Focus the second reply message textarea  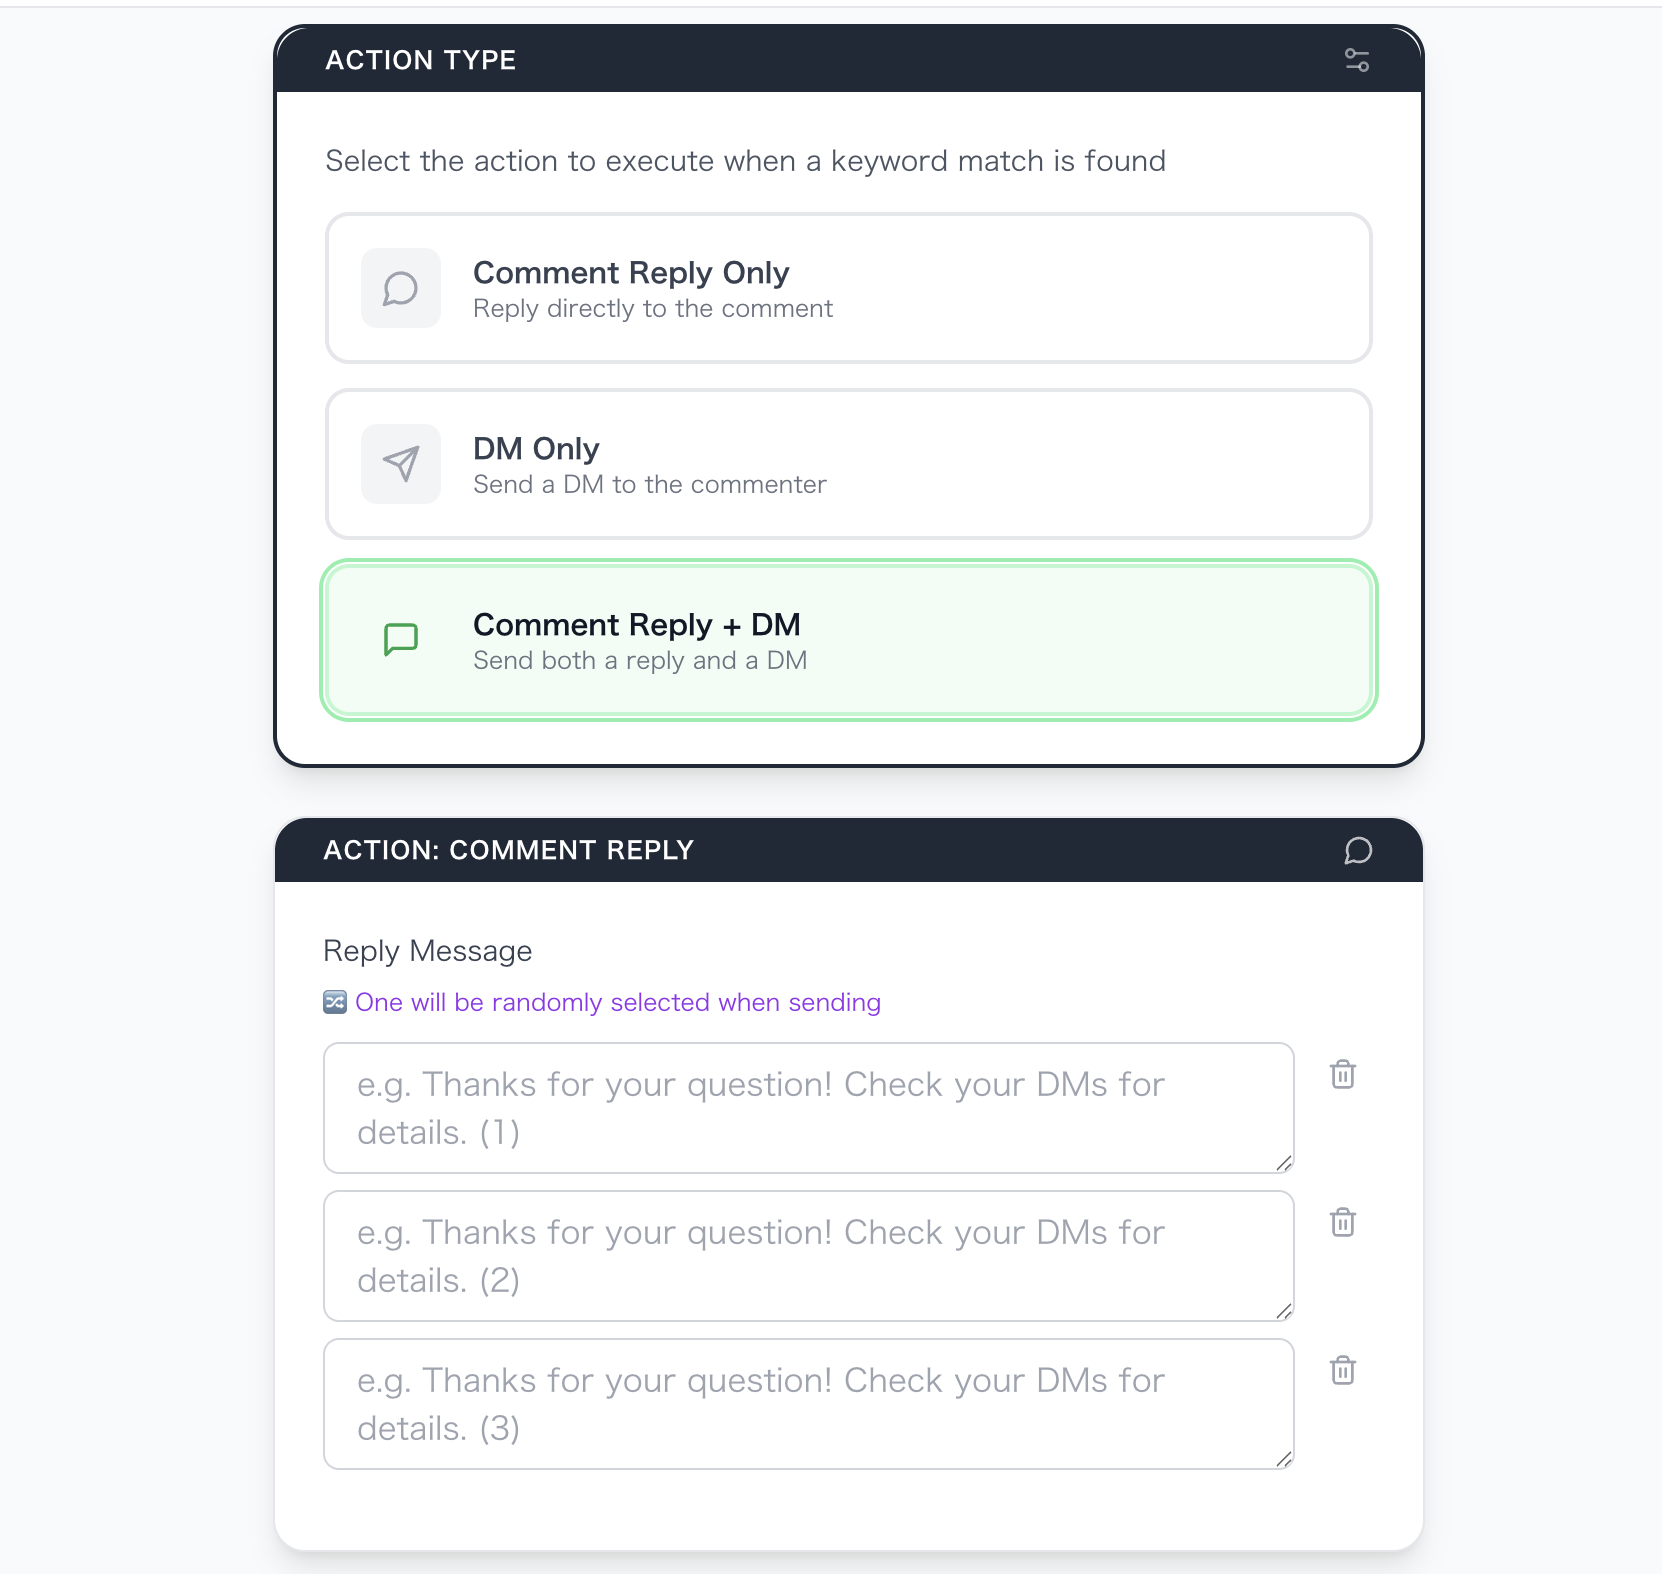(x=808, y=1256)
